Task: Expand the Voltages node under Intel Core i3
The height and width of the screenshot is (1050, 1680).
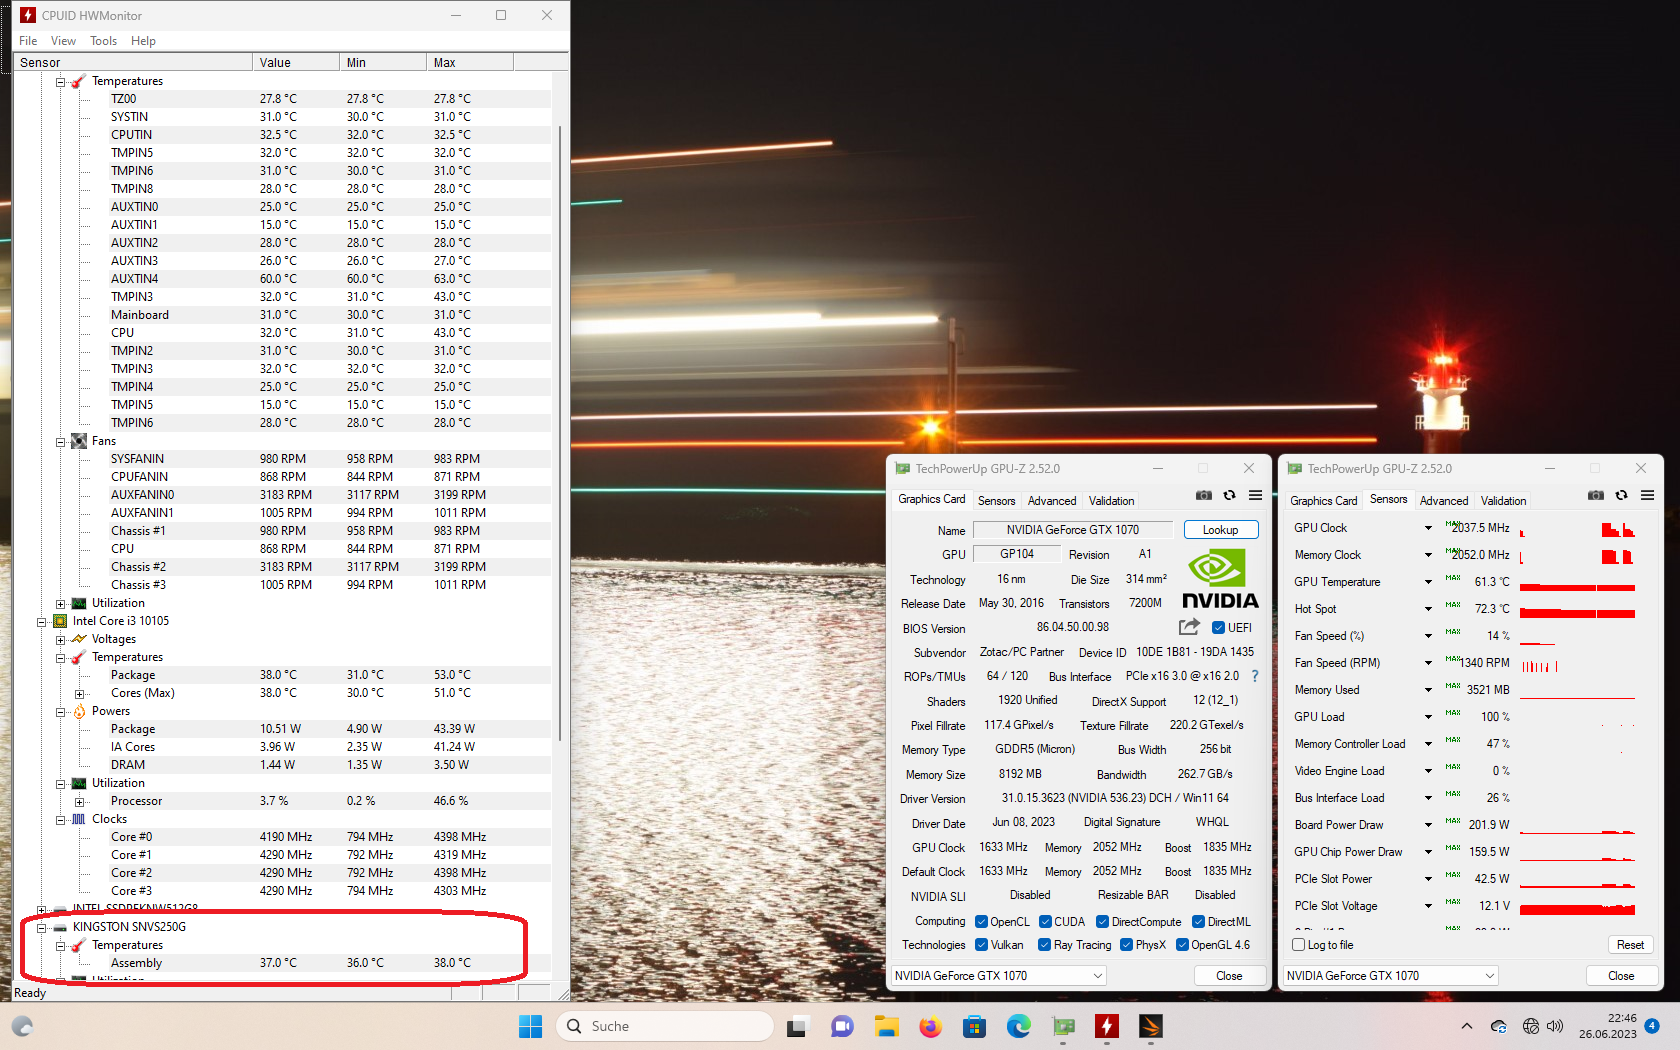Action: point(59,638)
